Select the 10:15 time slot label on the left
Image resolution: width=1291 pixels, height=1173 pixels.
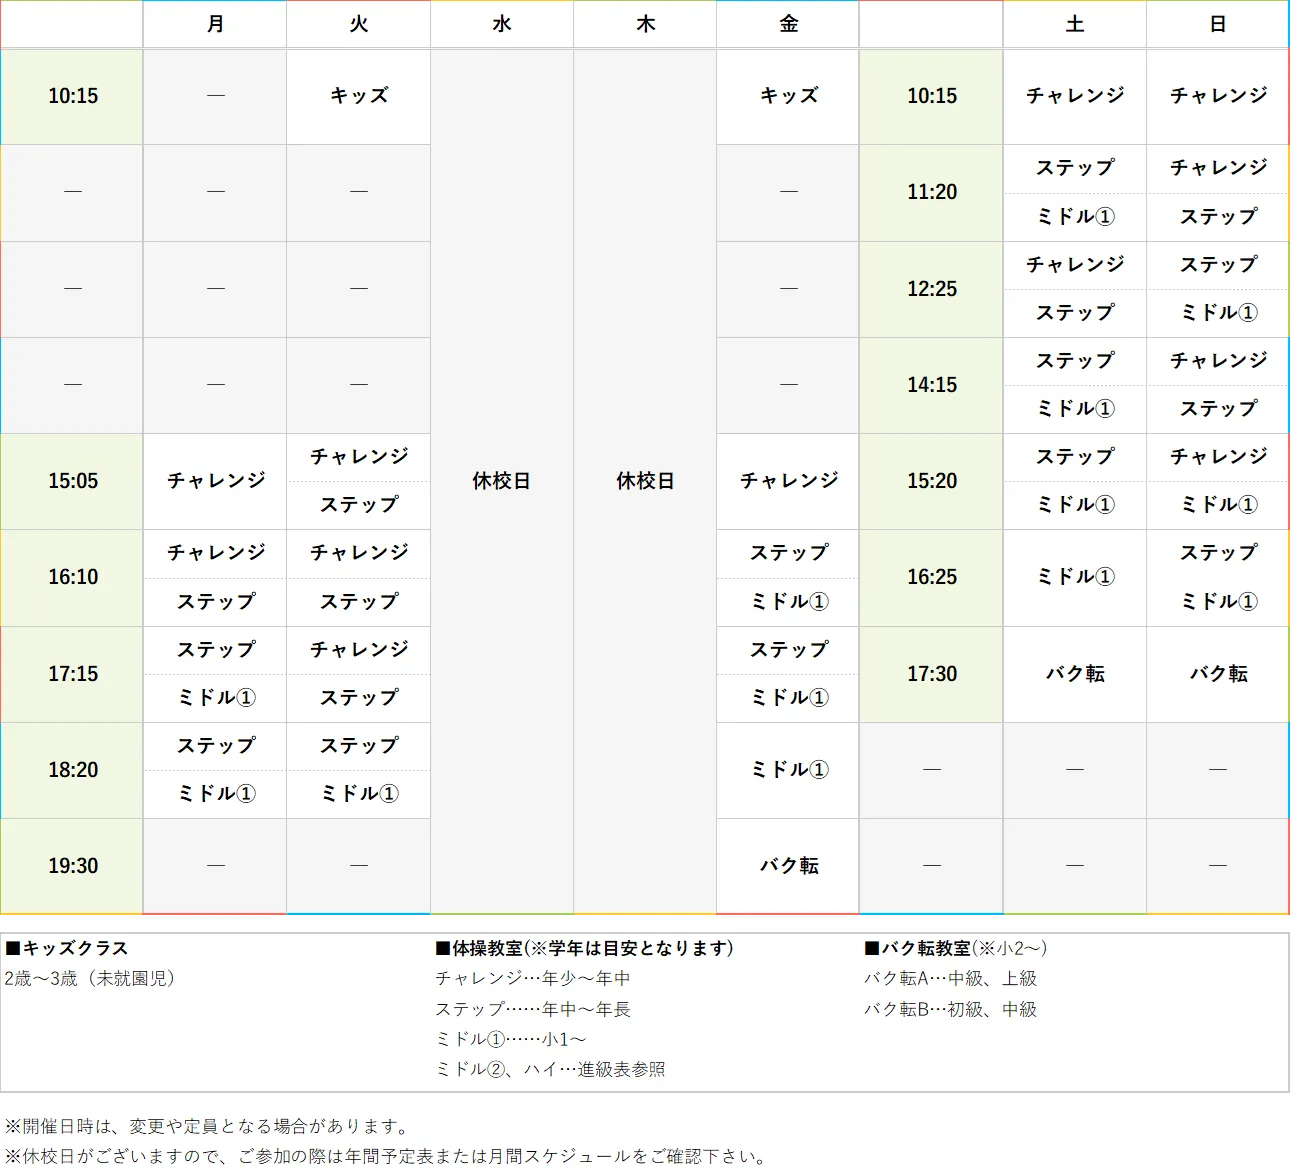tap(71, 96)
